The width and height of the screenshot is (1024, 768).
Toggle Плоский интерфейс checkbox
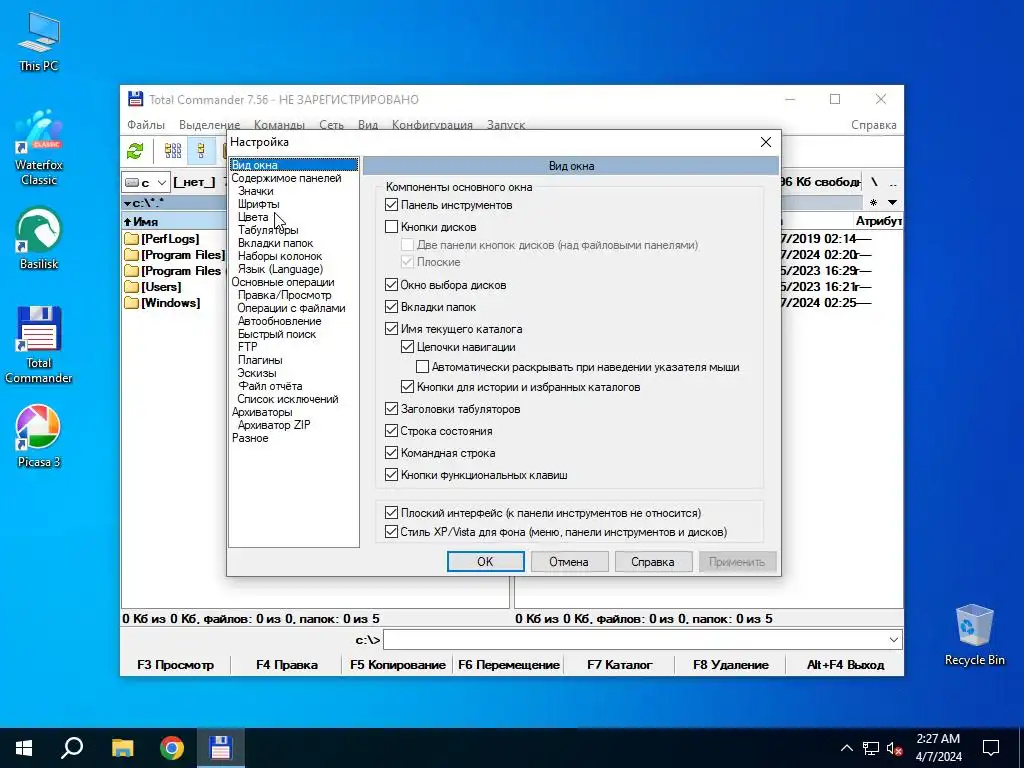click(391, 513)
